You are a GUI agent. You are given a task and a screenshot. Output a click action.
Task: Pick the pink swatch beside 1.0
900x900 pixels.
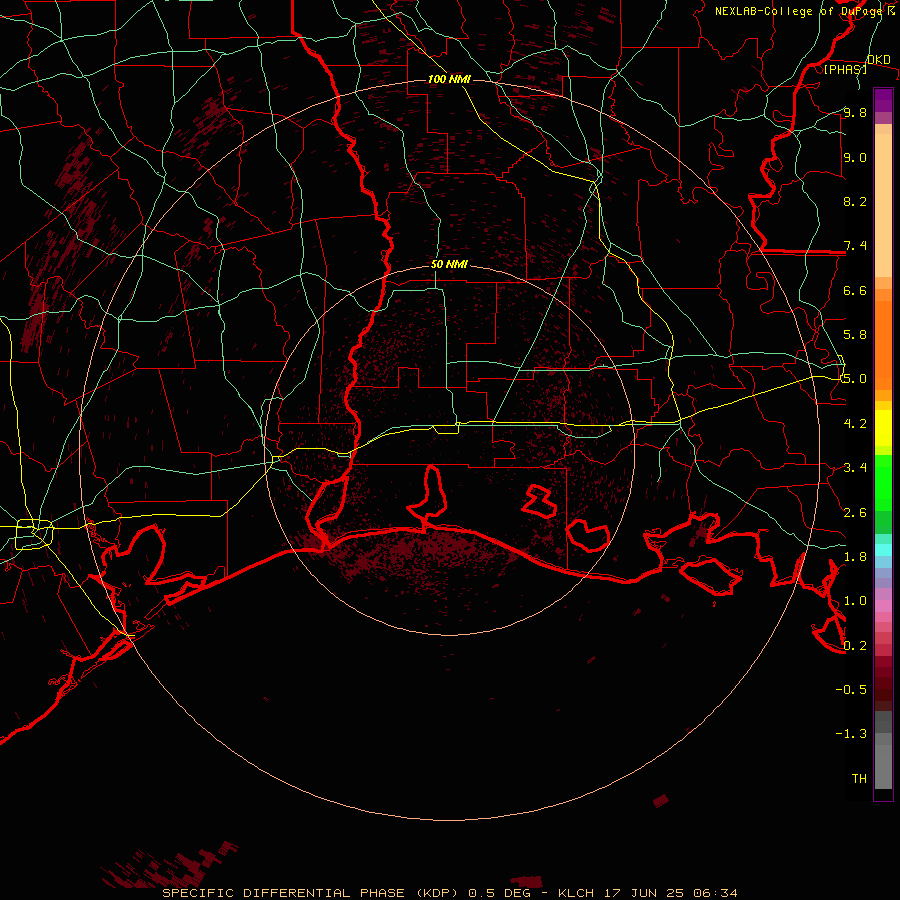coord(883,604)
